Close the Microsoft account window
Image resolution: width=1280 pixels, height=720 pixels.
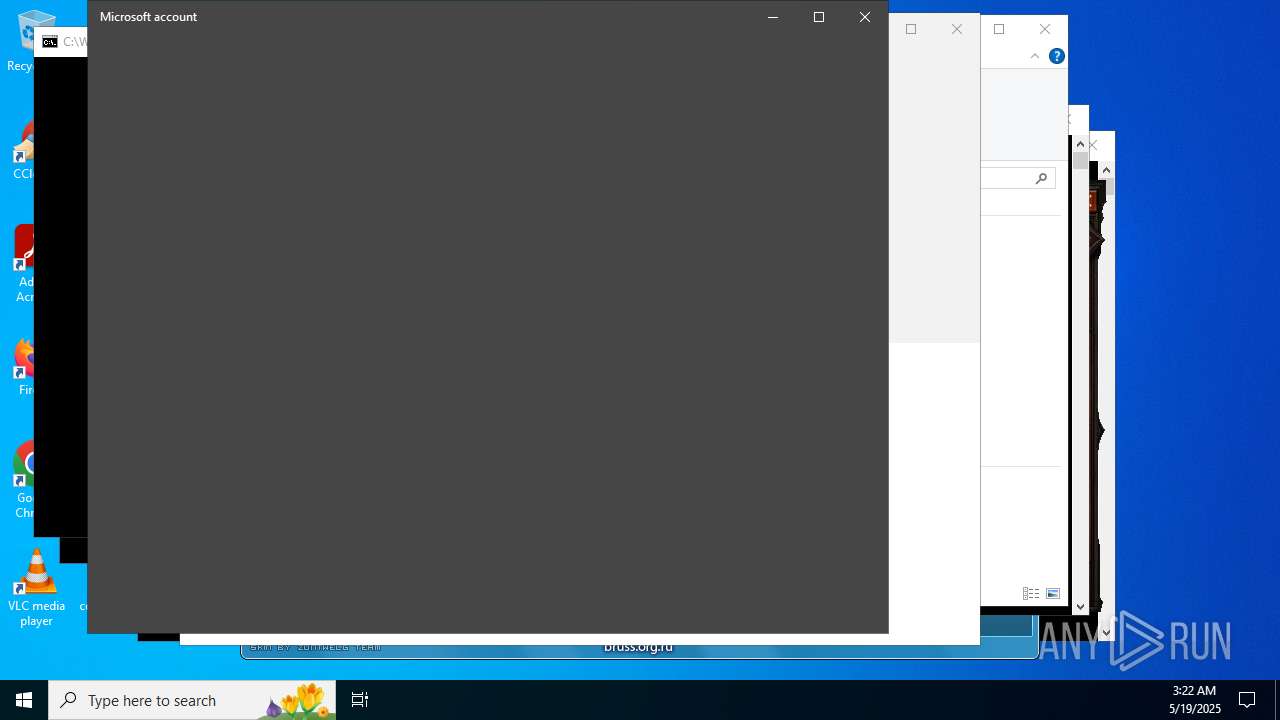[865, 17]
